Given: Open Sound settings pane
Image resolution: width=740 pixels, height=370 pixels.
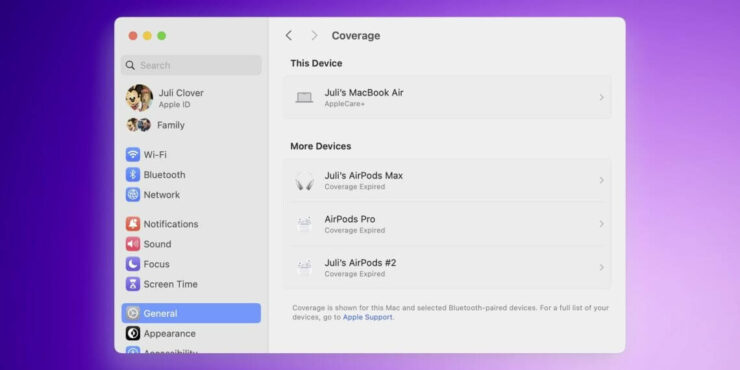Looking at the screenshot, I should [x=191, y=244].
